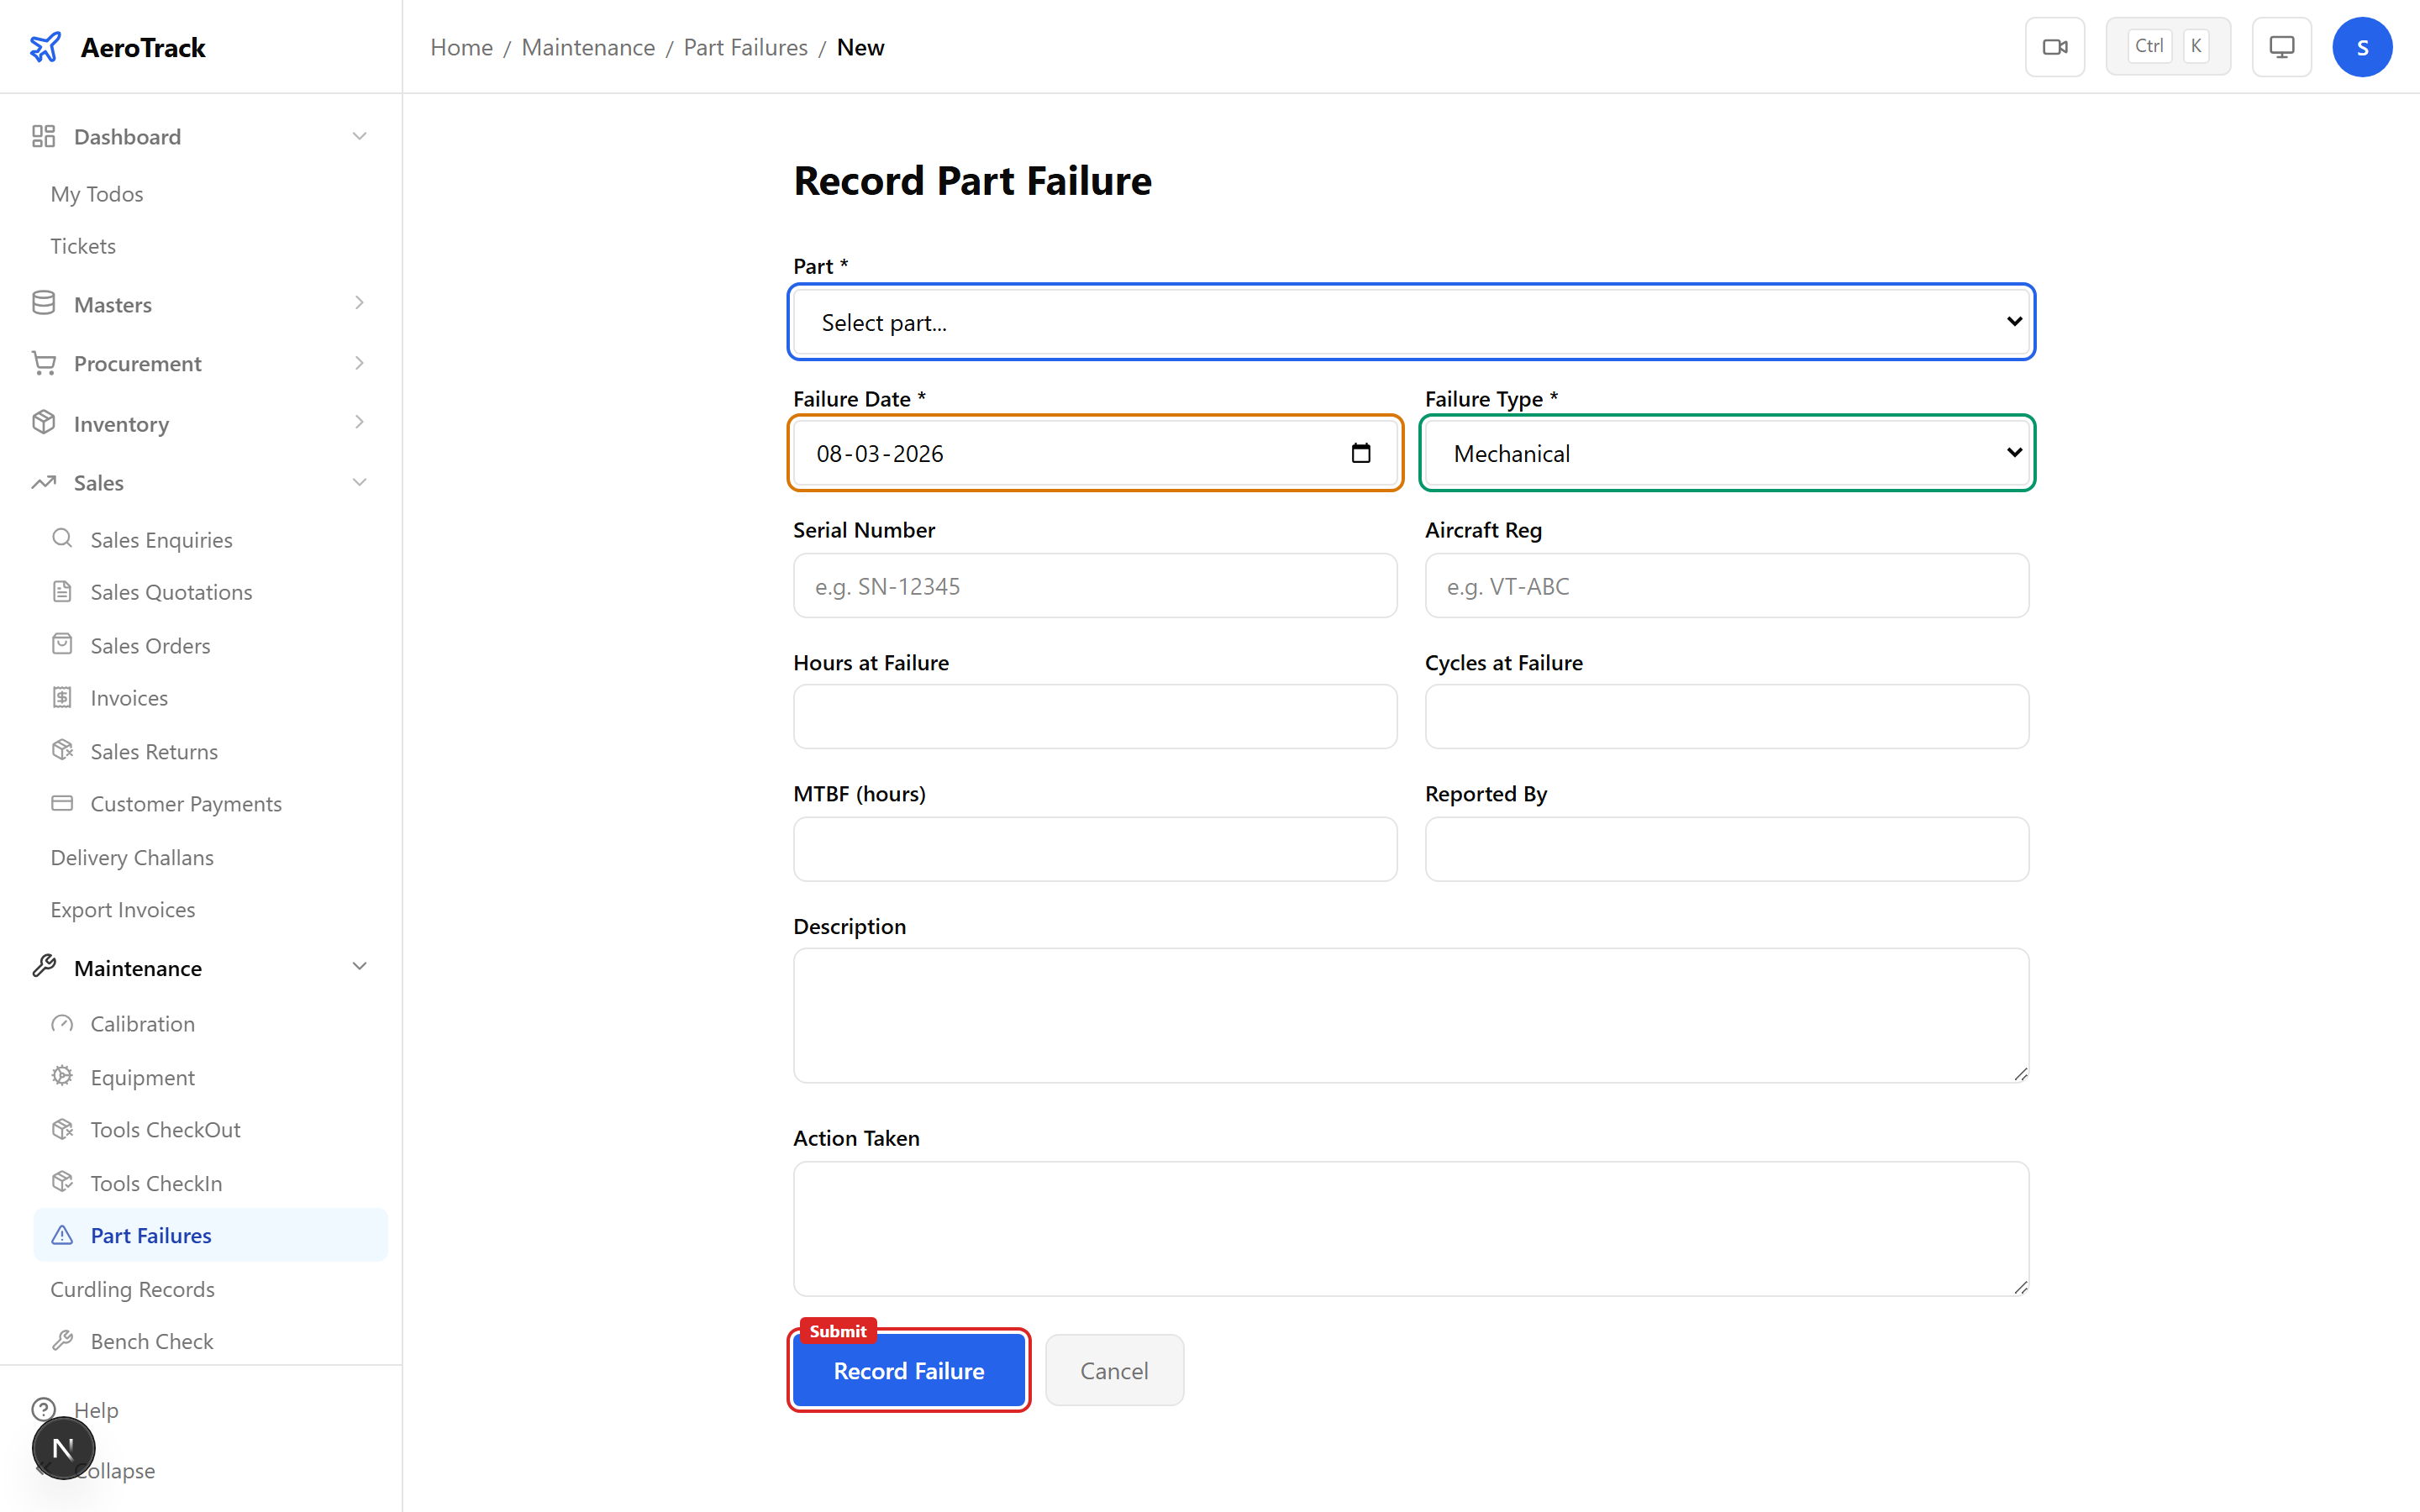This screenshot has width=2420, height=1512.
Task: Collapse the Sales section in the sidebar
Action: 359,482
